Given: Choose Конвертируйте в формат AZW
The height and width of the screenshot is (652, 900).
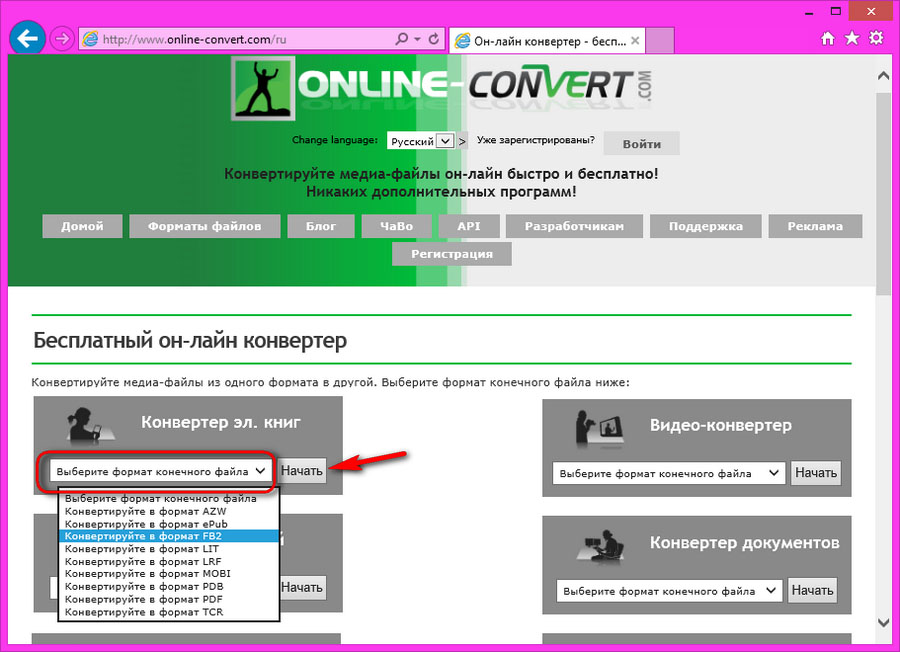Looking at the screenshot, I should [x=169, y=511].
